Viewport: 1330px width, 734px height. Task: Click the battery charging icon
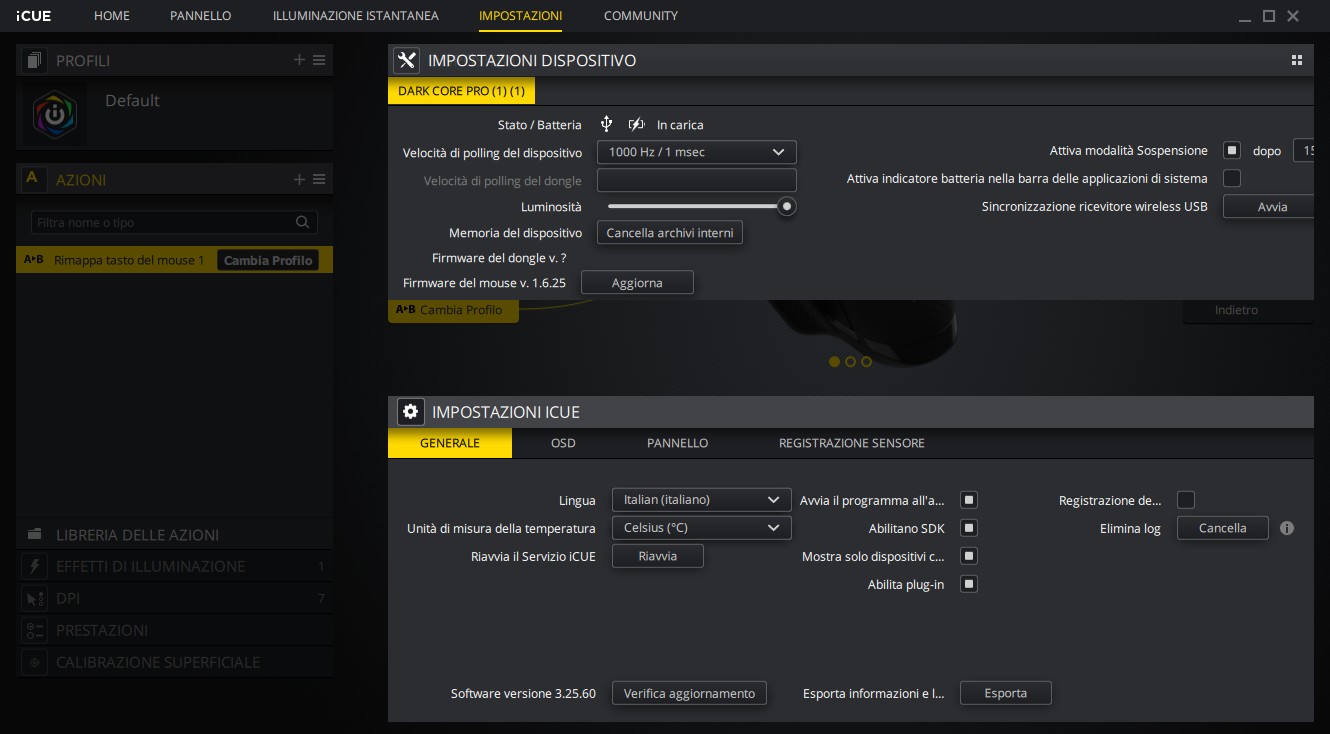tap(636, 124)
